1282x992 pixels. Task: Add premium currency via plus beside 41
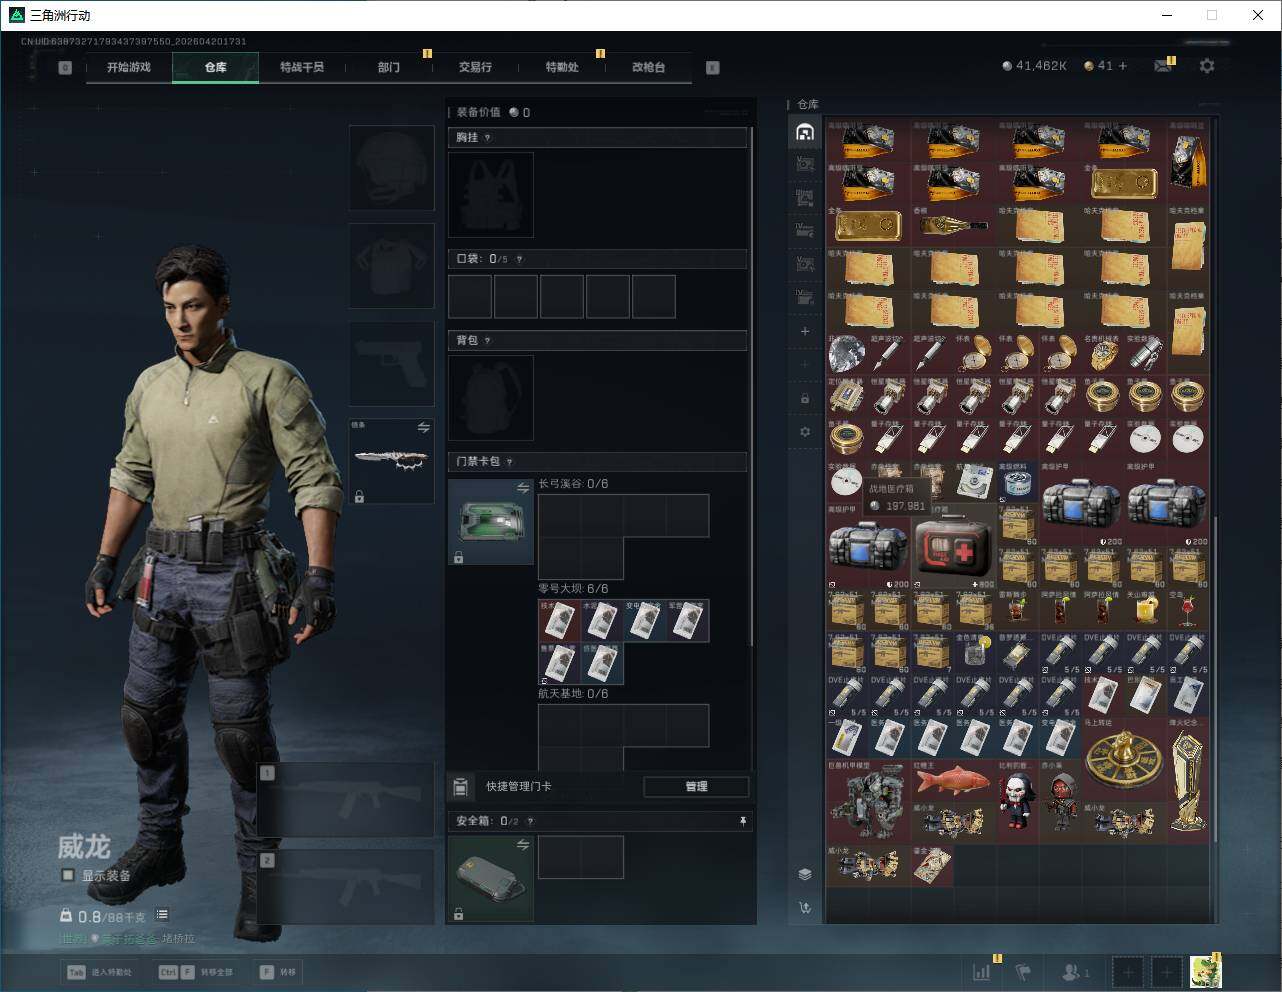tap(1123, 66)
